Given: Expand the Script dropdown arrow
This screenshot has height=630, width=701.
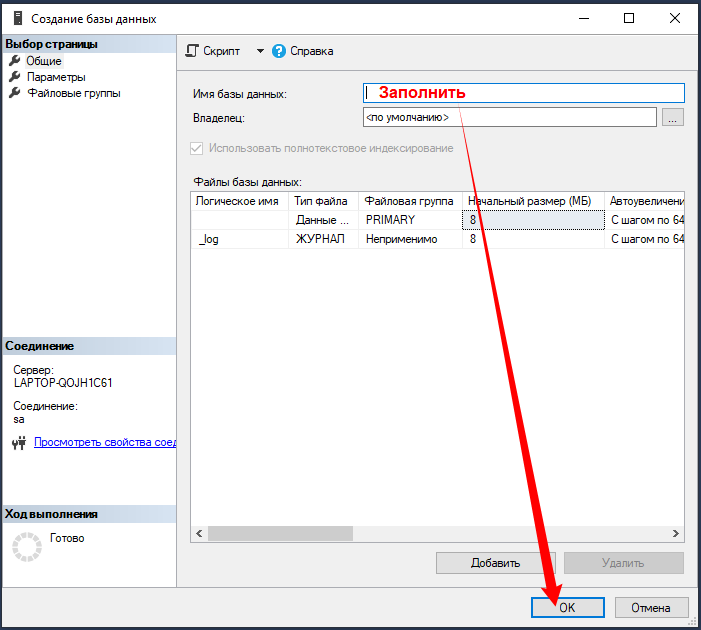Looking at the screenshot, I should click(x=260, y=51).
